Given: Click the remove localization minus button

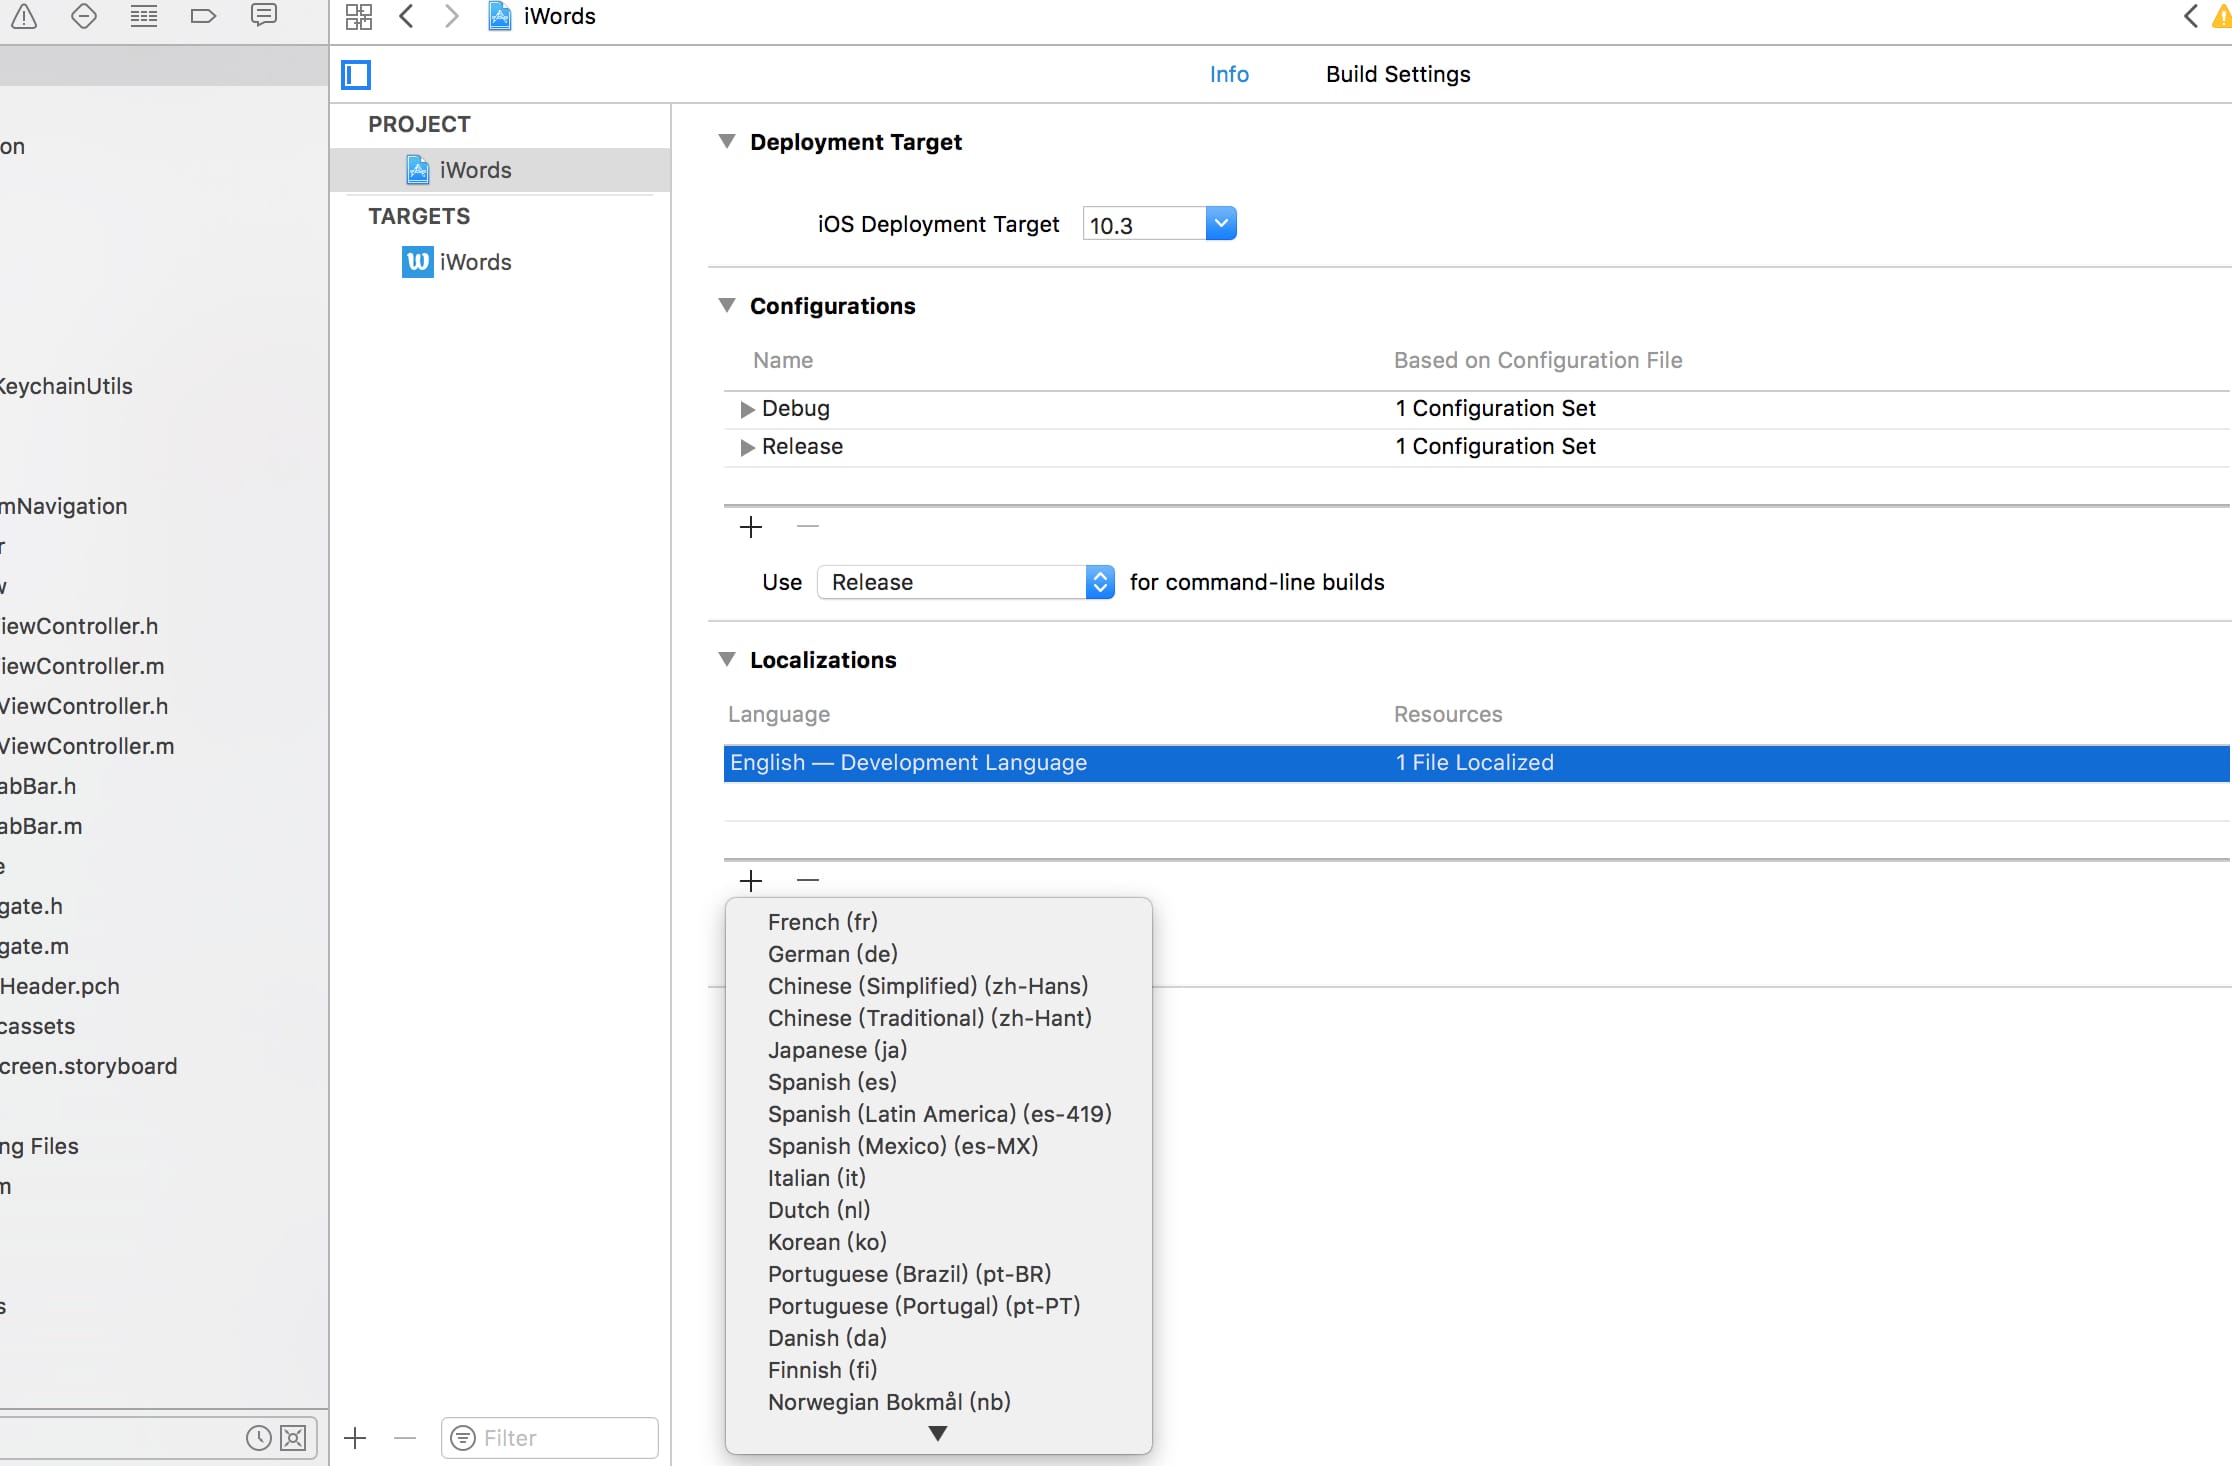Looking at the screenshot, I should (808, 880).
